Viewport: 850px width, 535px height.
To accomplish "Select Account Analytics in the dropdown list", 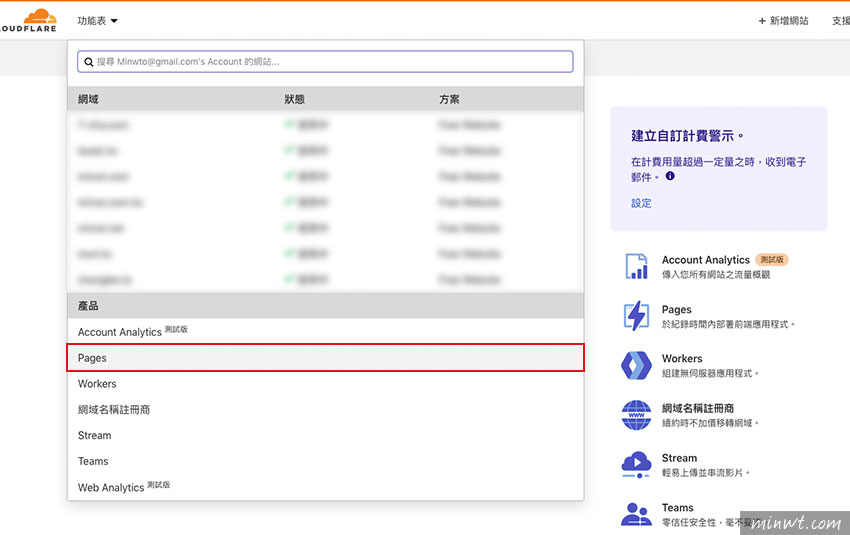I will [x=325, y=332].
